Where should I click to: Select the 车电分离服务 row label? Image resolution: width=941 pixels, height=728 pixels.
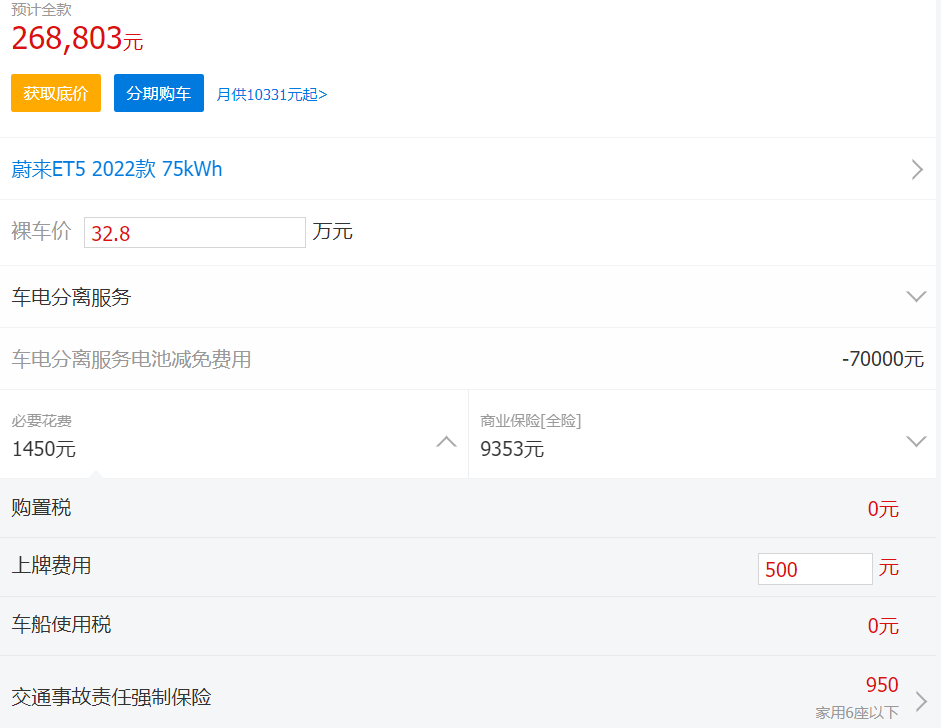[71, 297]
